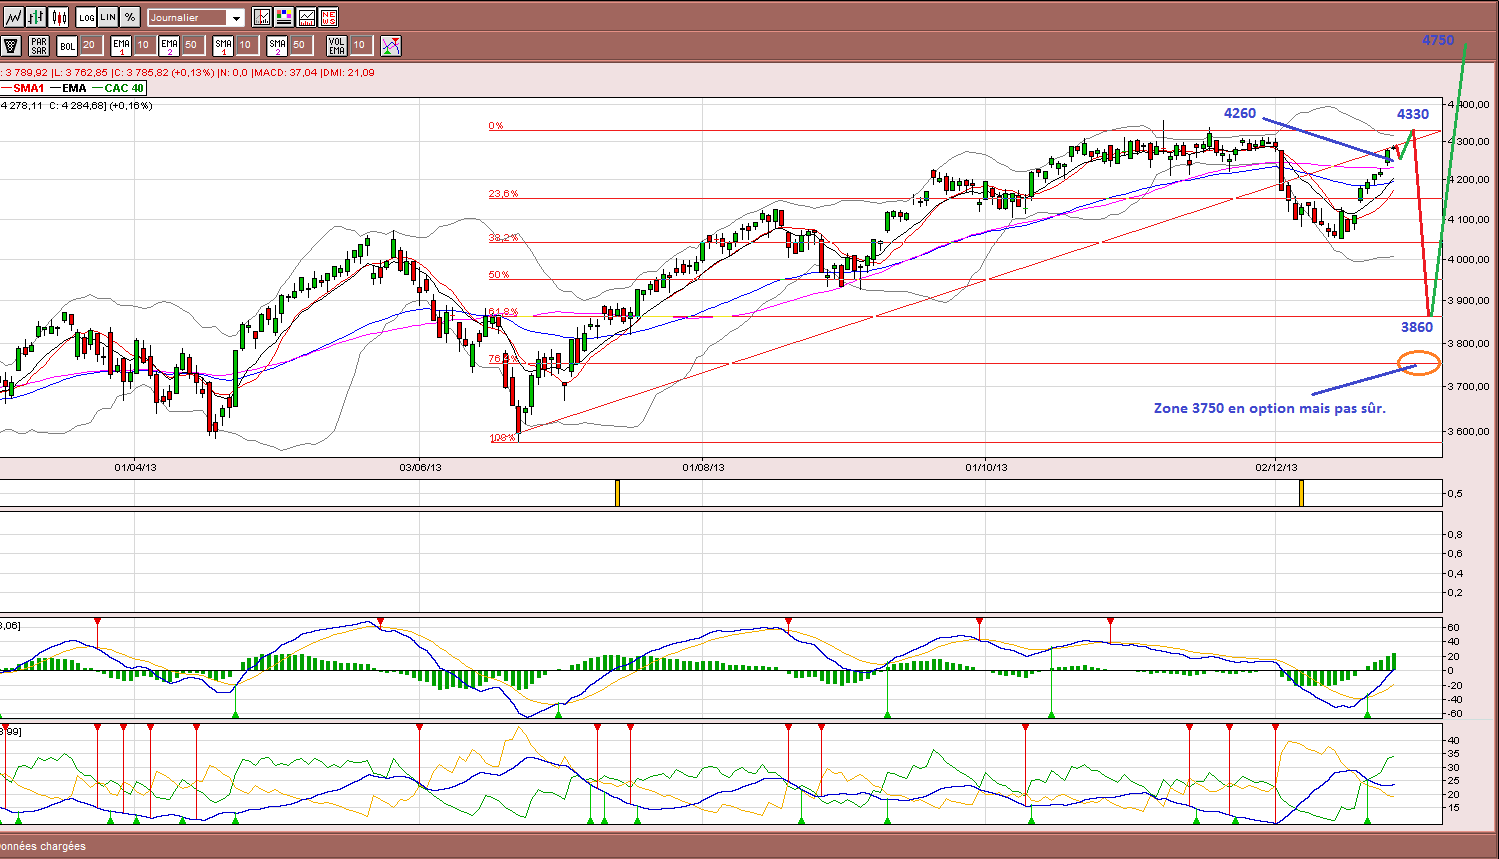Click the 0% Fibonacci level label

pos(496,126)
